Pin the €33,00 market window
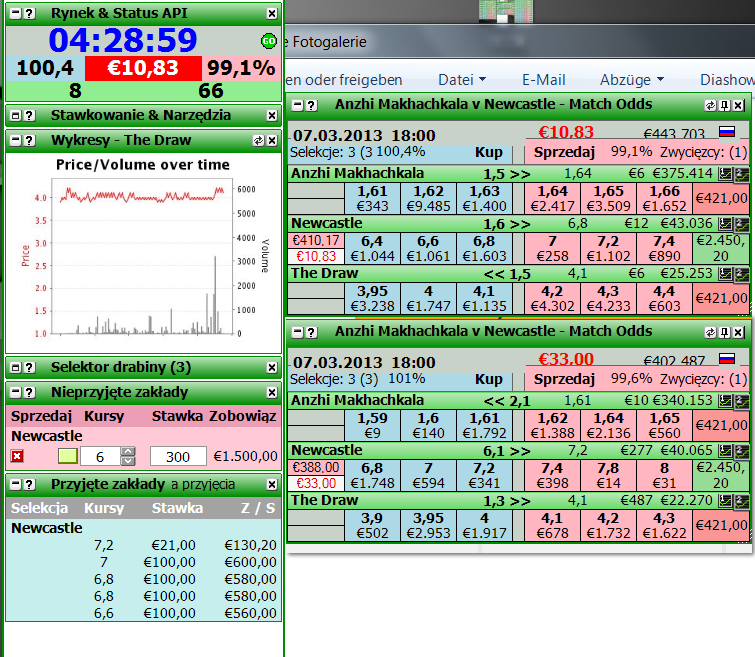The height and width of the screenshot is (657, 755). [x=725, y=332]
